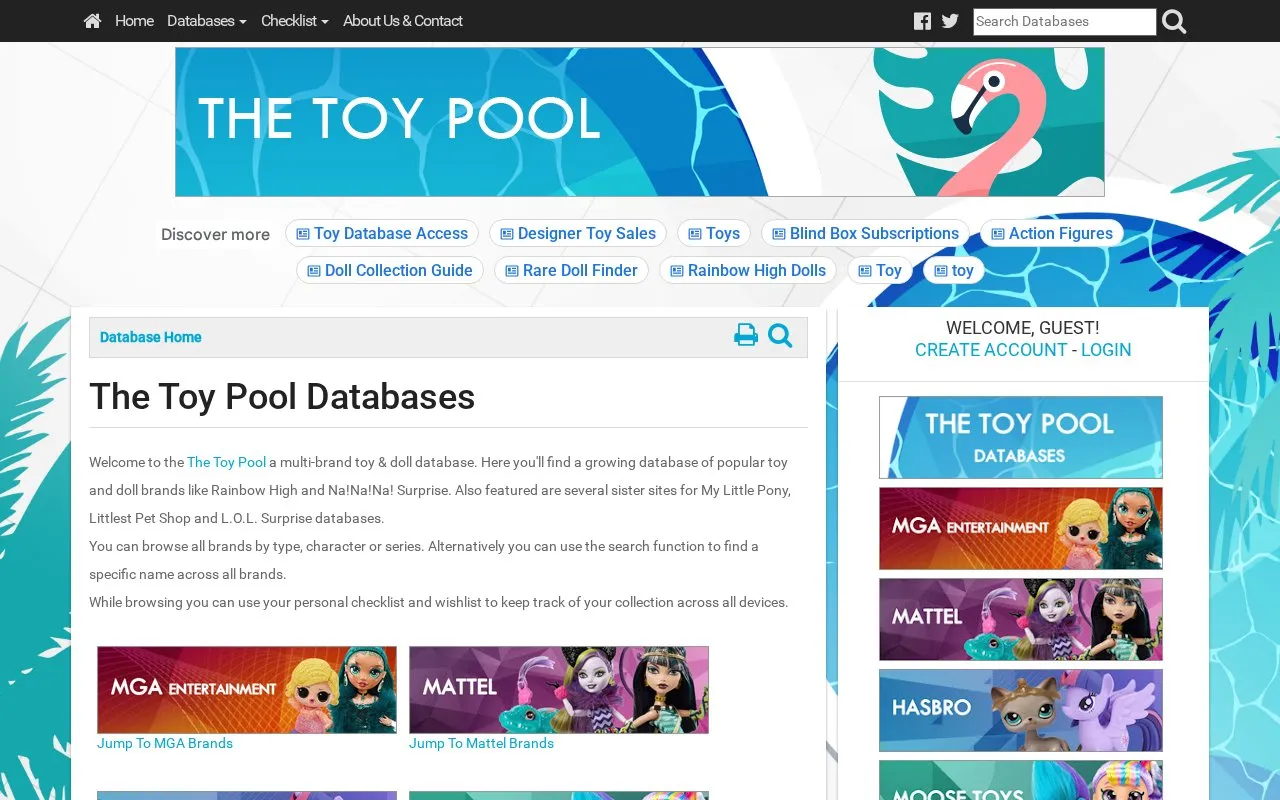Select the Toys suggestion pill
This screenshot has height=800, width=1280.
[x=714, y=233]
